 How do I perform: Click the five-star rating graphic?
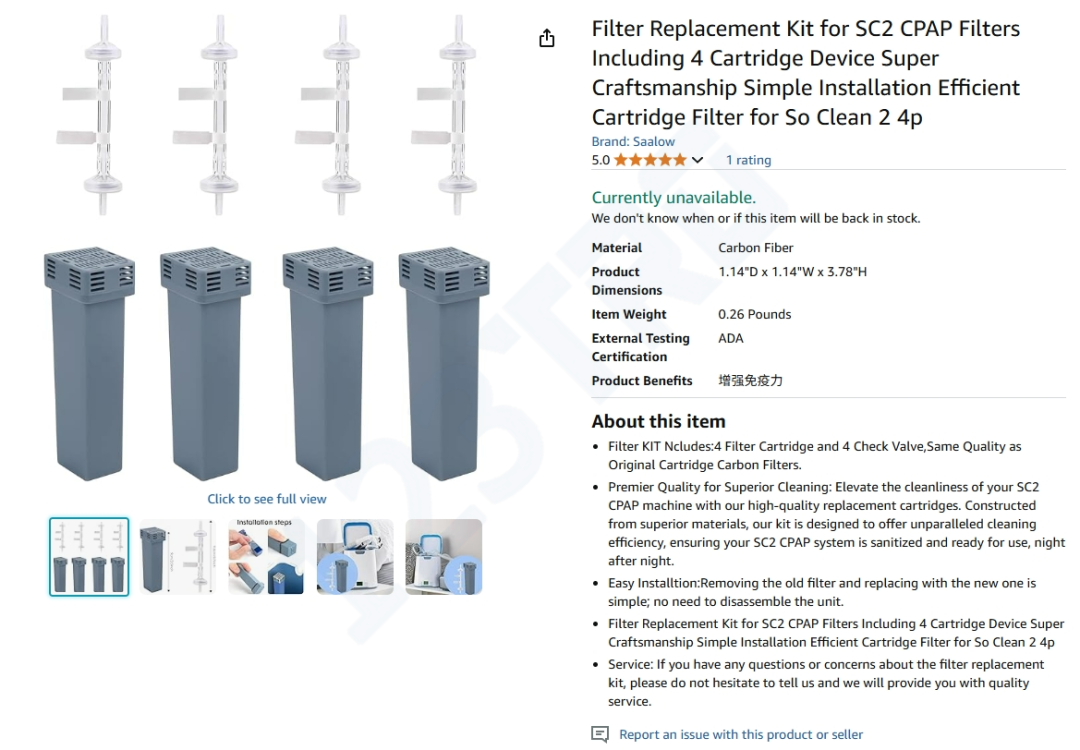point(650,160)
